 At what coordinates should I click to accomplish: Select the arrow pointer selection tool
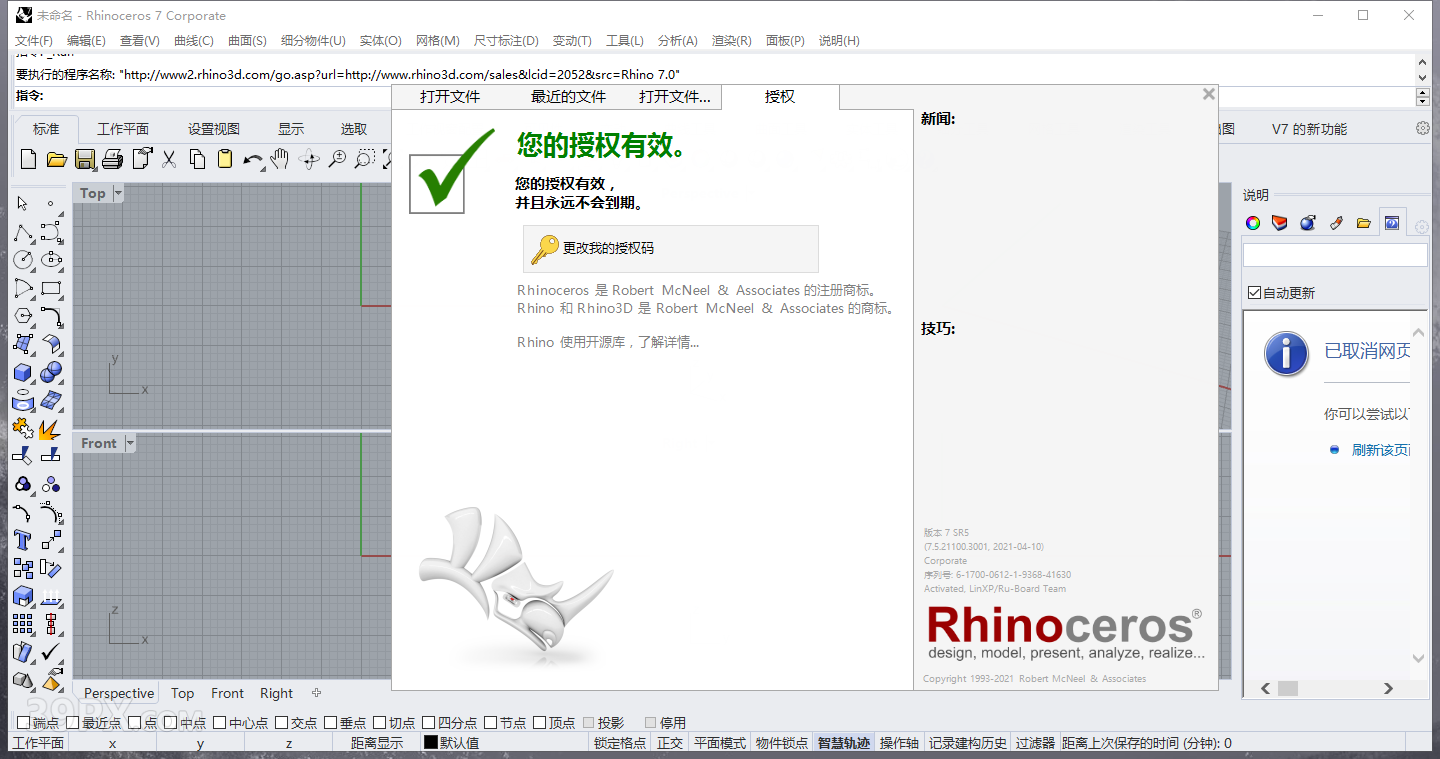[x=23, y=204]
